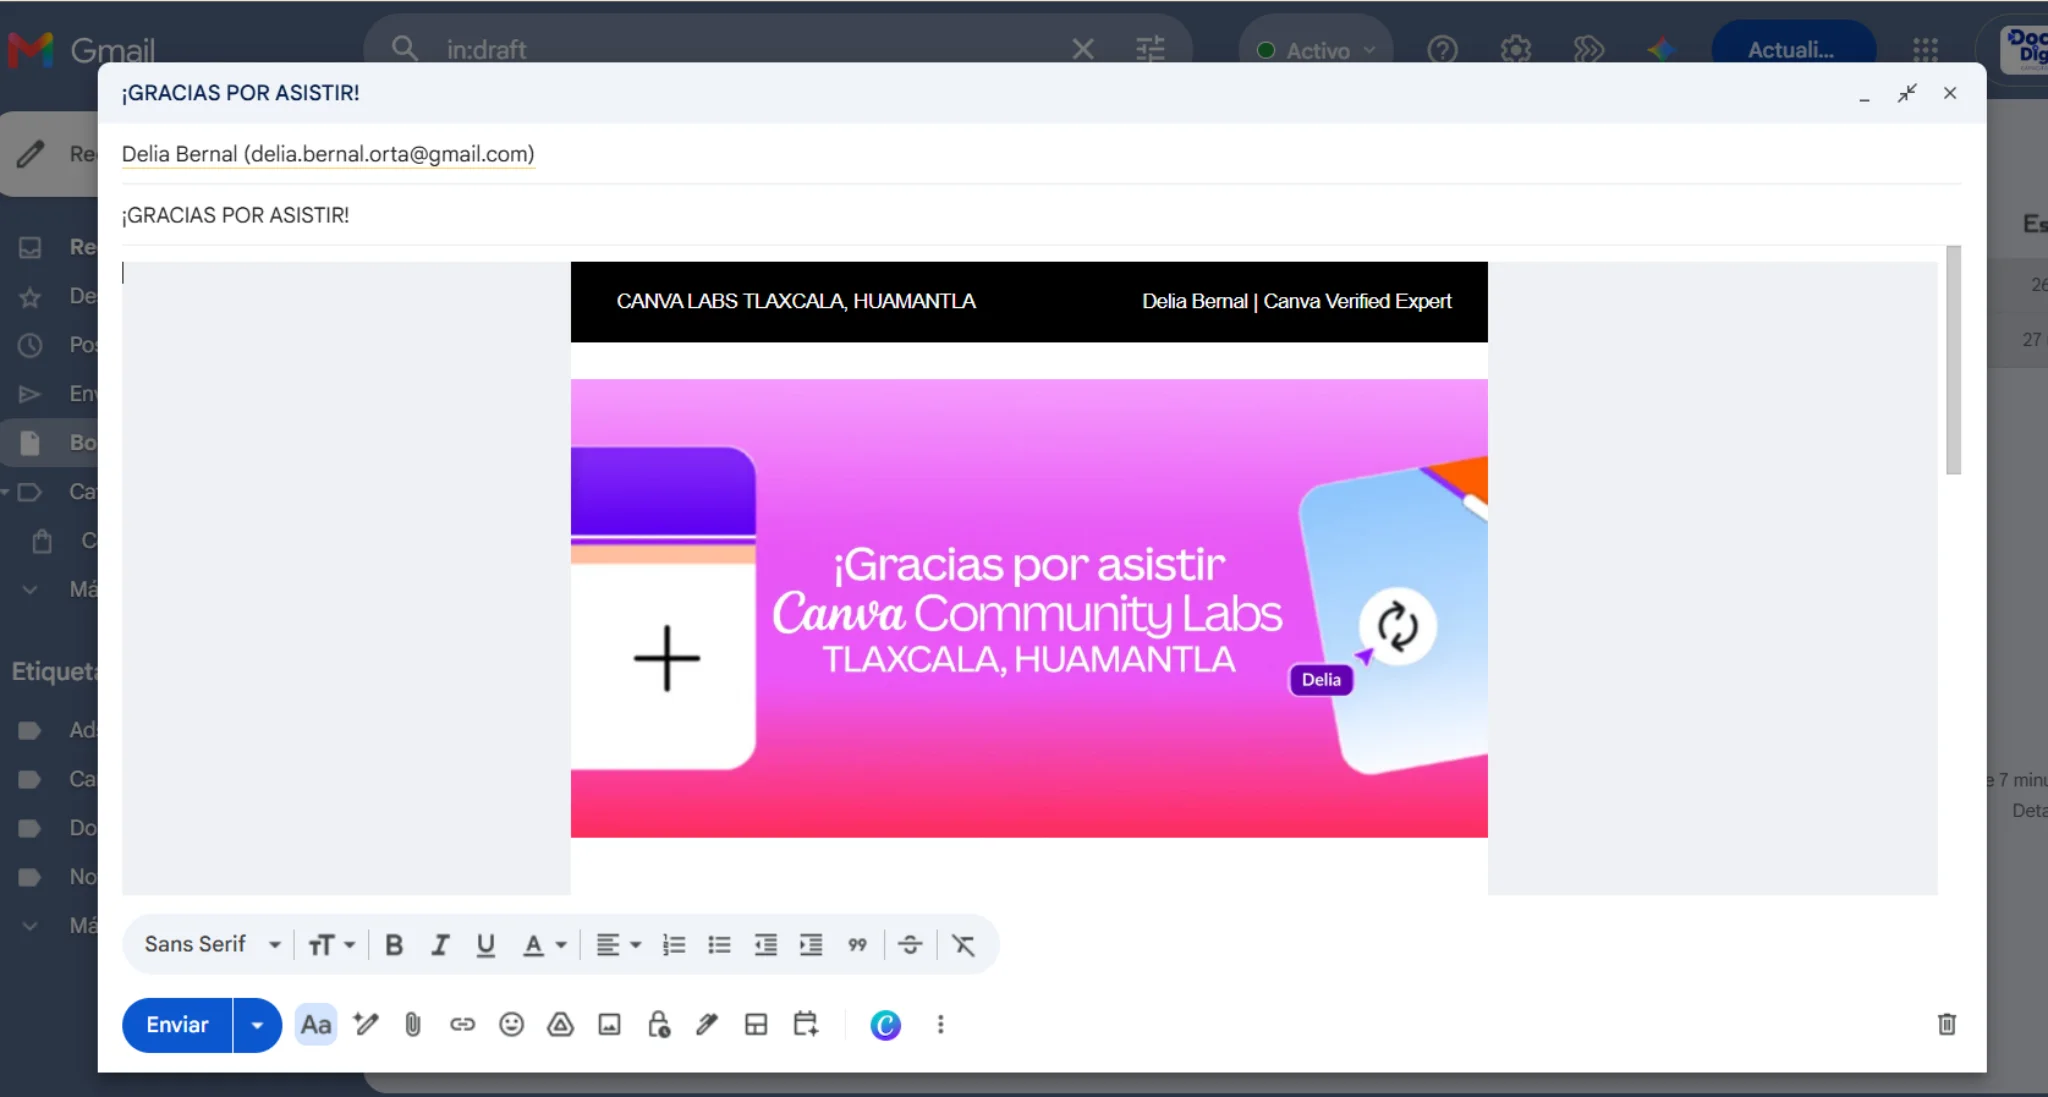Viewport: 2048px width, 1097px height.
Task: Insert a signature with the pen icon
Action: point(707,1025)
